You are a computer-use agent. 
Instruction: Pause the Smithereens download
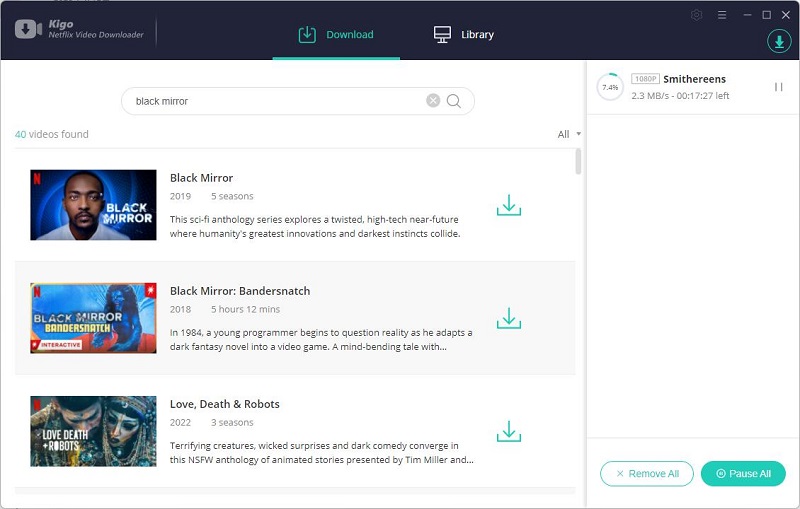(779, 87)
